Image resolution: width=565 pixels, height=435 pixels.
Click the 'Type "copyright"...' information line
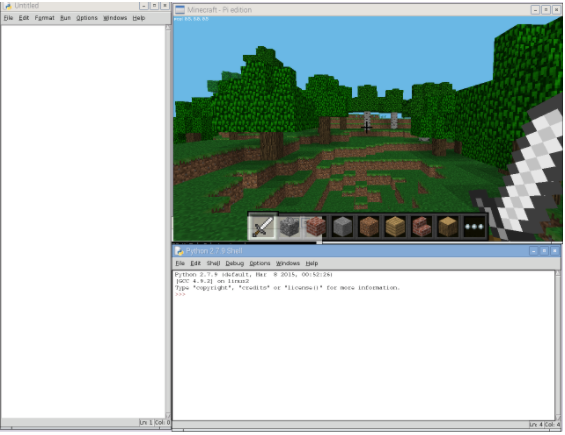click(x=287, y=288)
